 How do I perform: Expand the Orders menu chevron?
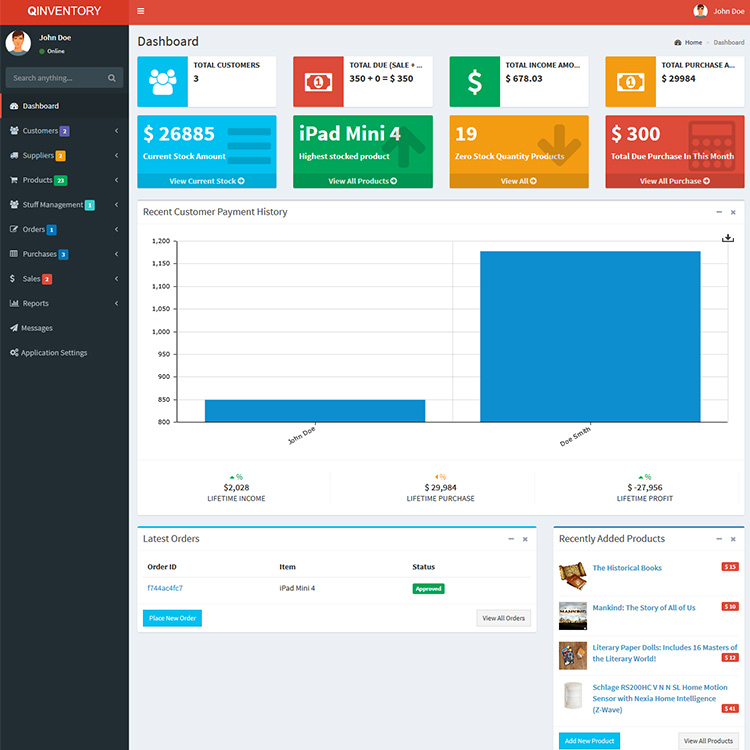pos(116,229)
